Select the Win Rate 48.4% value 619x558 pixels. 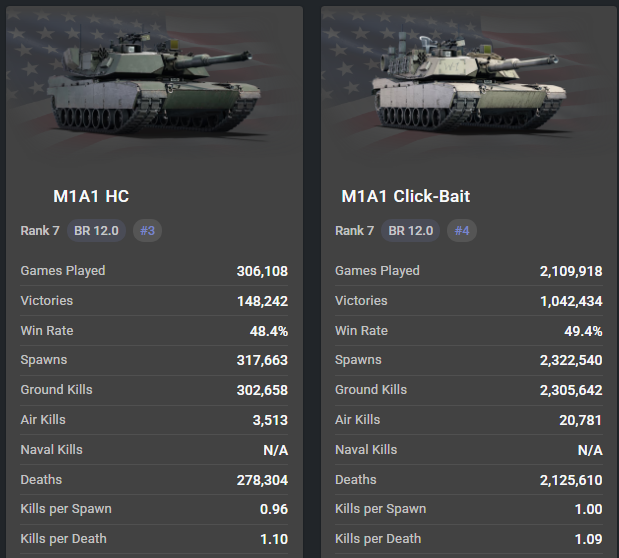(x=268, y=331)
